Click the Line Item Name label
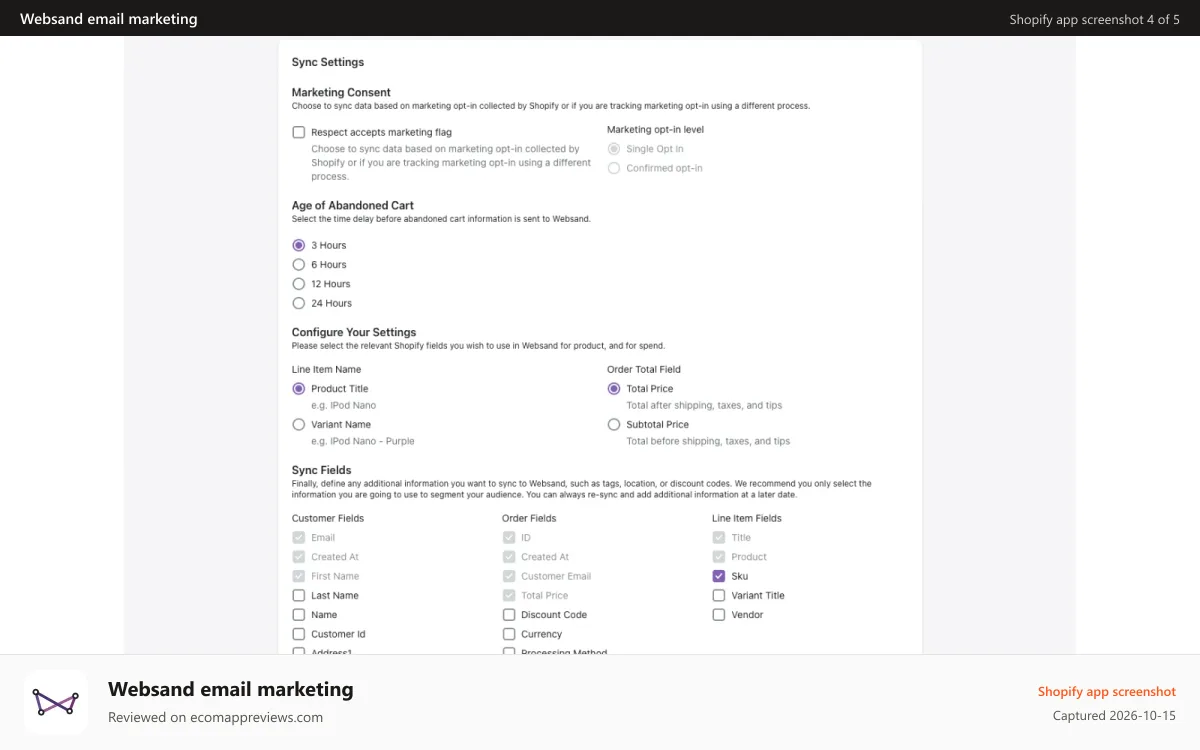 click(327, 370)
